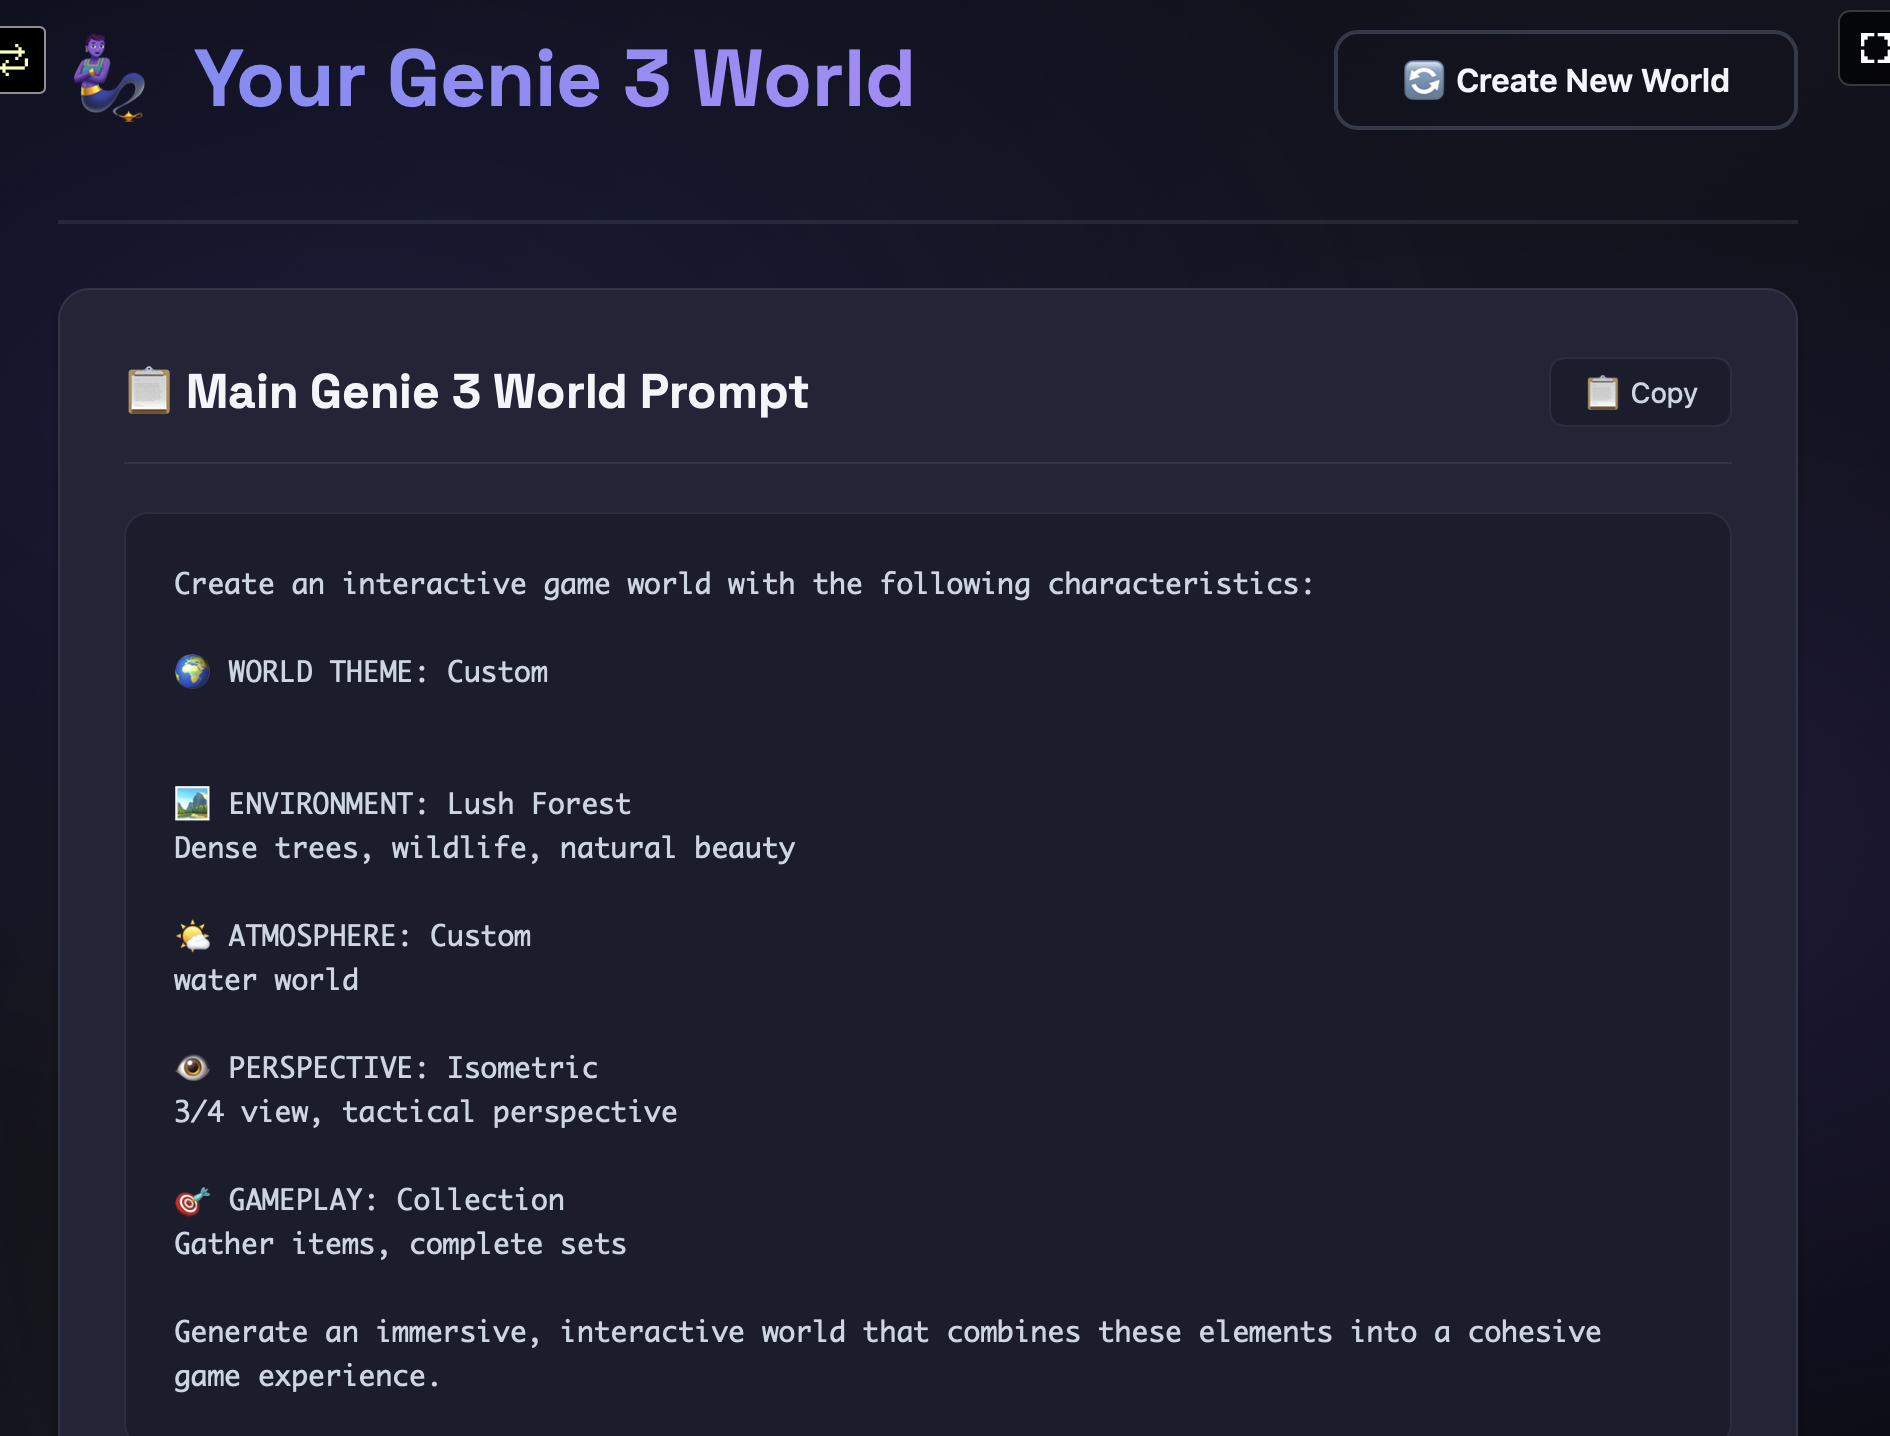This screenshot has height=1436, width=1890.
Task: Copy the main Genie 3 world prompt
Action: [x=1640, y=392]
